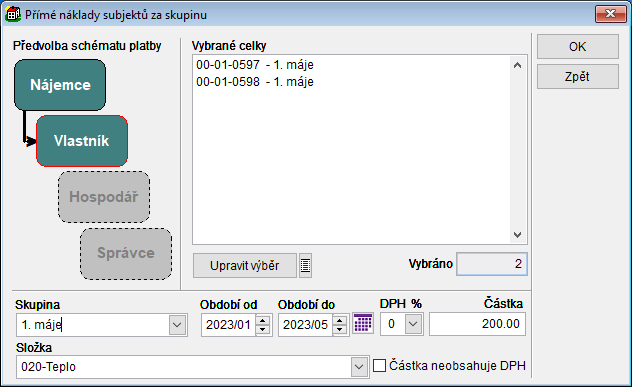Screen dimensions: 632x387
Task: Increase Období od with up arrow
Action: tap(263, 321)
